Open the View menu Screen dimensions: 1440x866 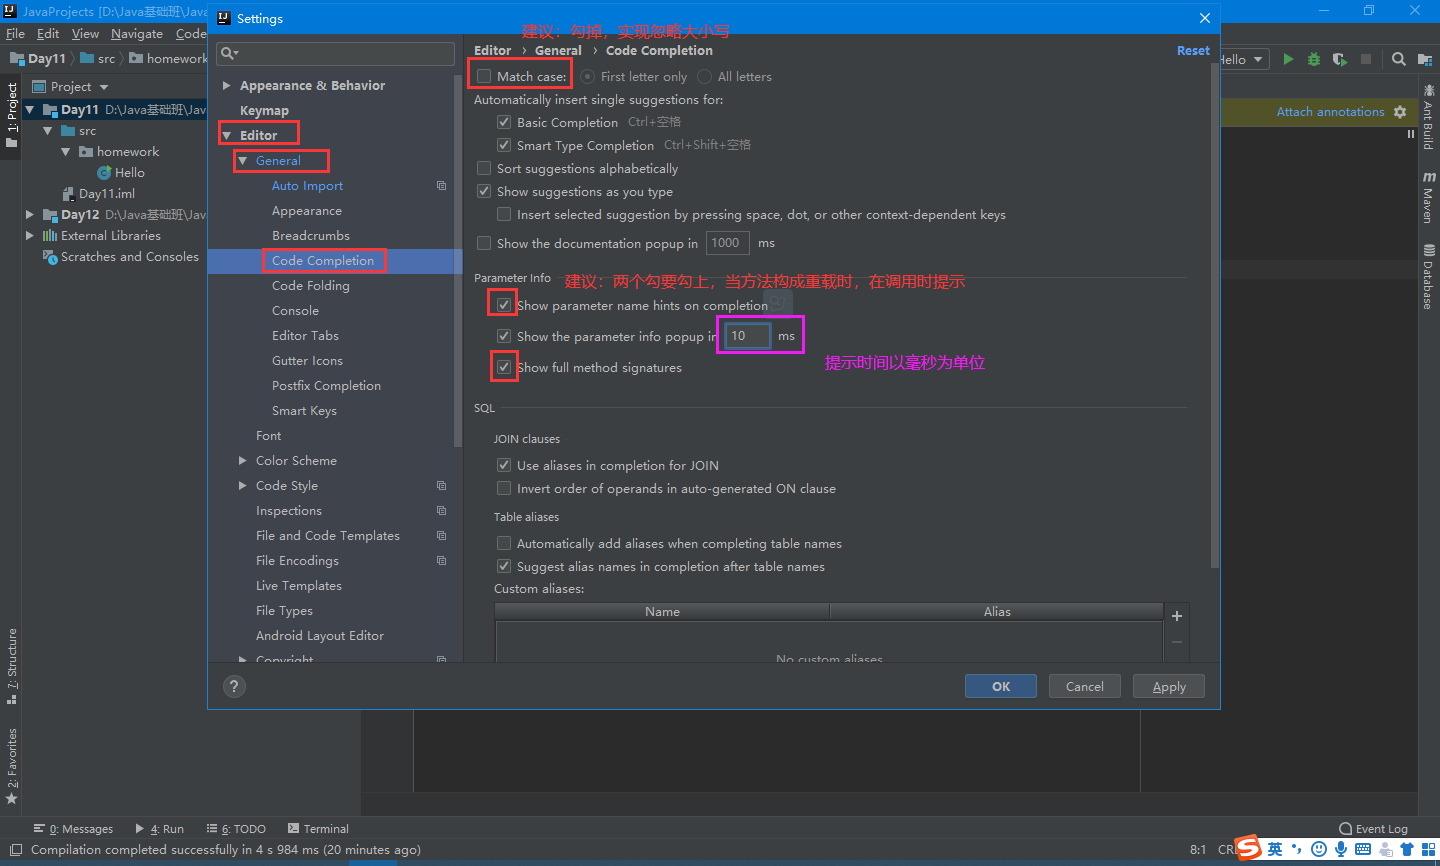[x=85, y=33]
